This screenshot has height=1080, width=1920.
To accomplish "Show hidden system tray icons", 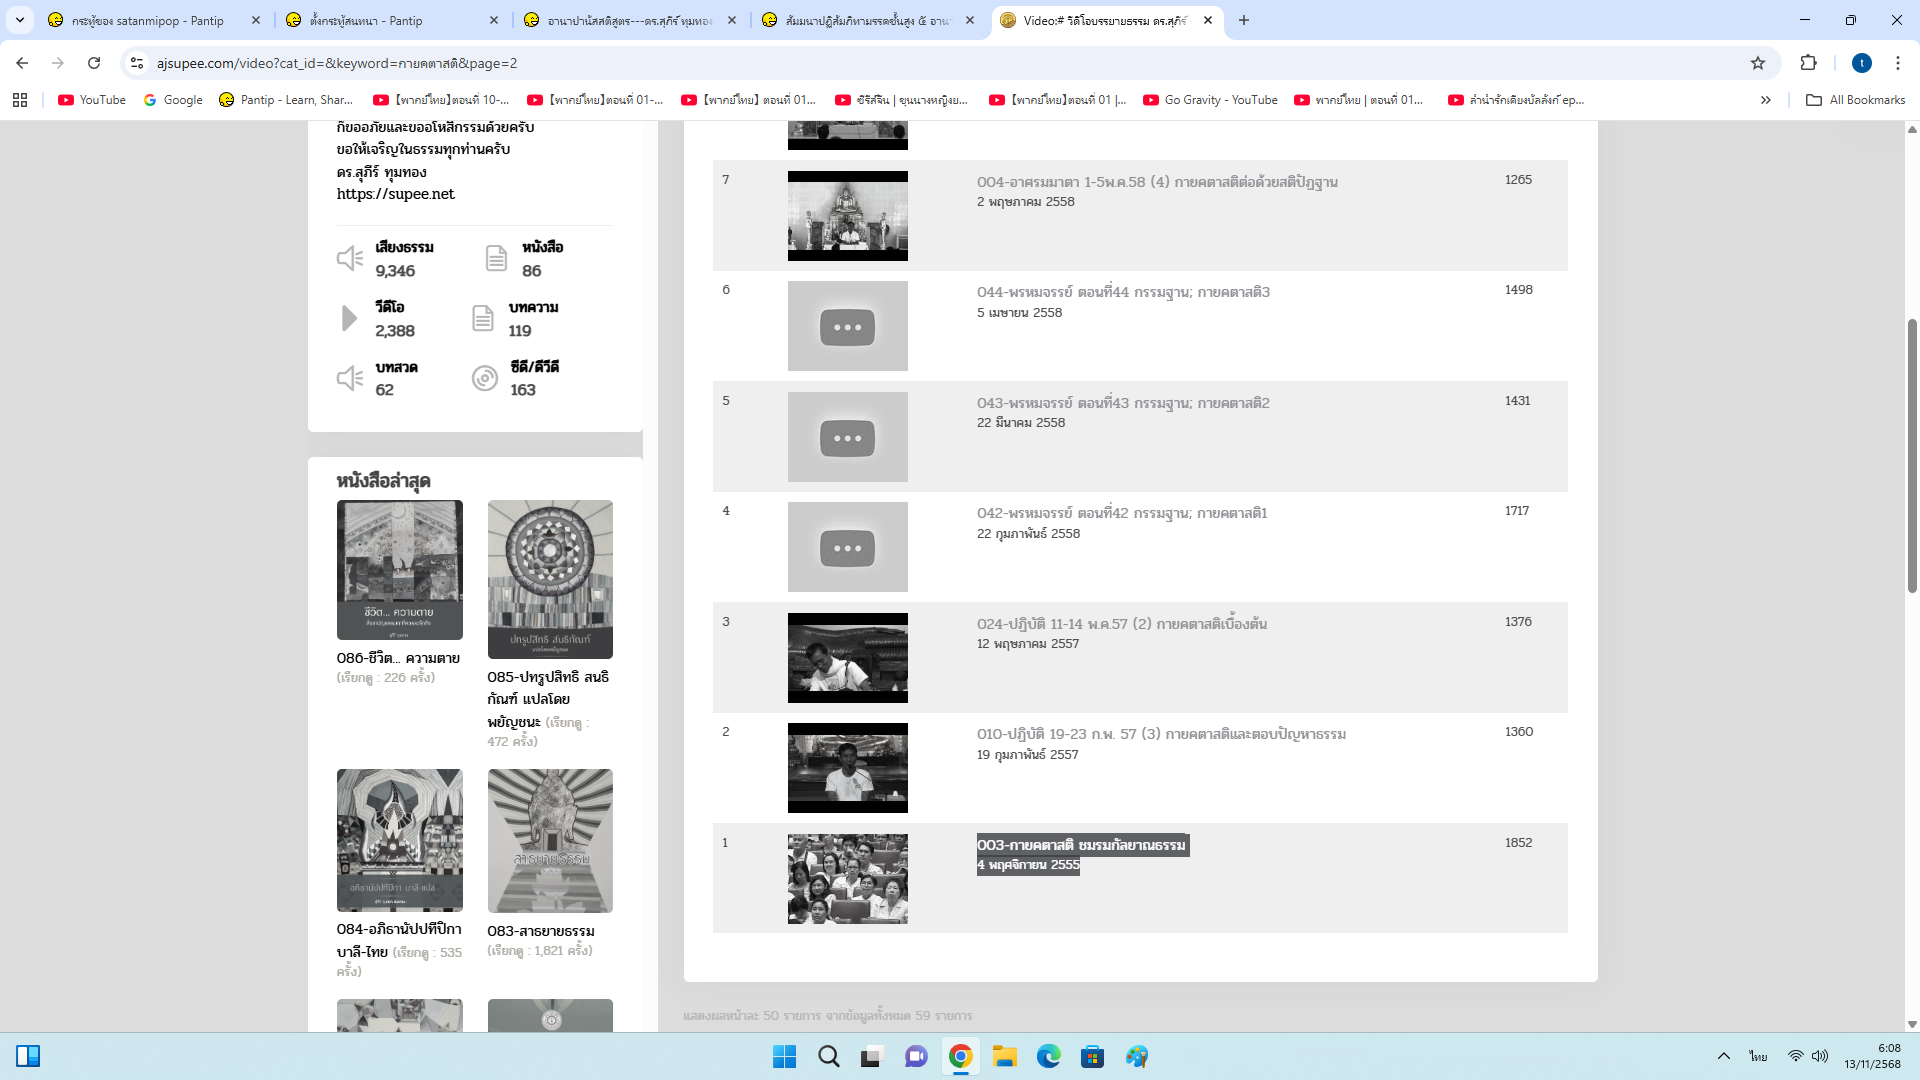I will click(1723, 1056).
